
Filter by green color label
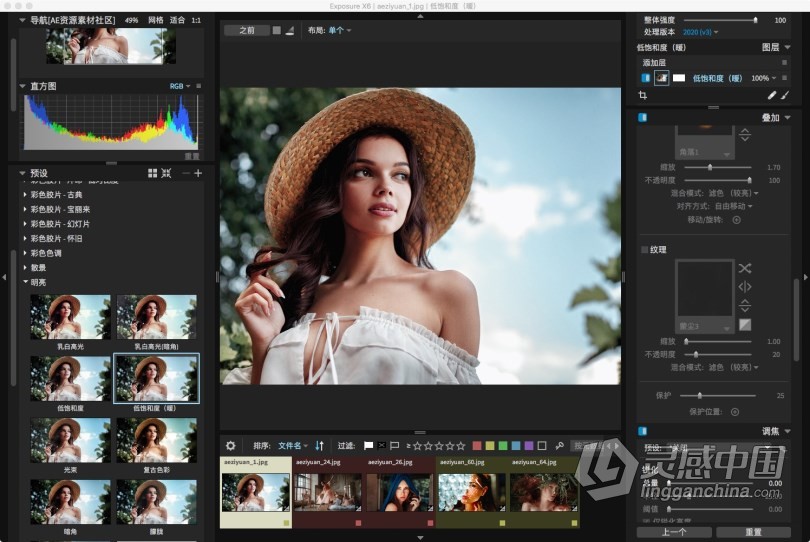click(x=503, y=445)
